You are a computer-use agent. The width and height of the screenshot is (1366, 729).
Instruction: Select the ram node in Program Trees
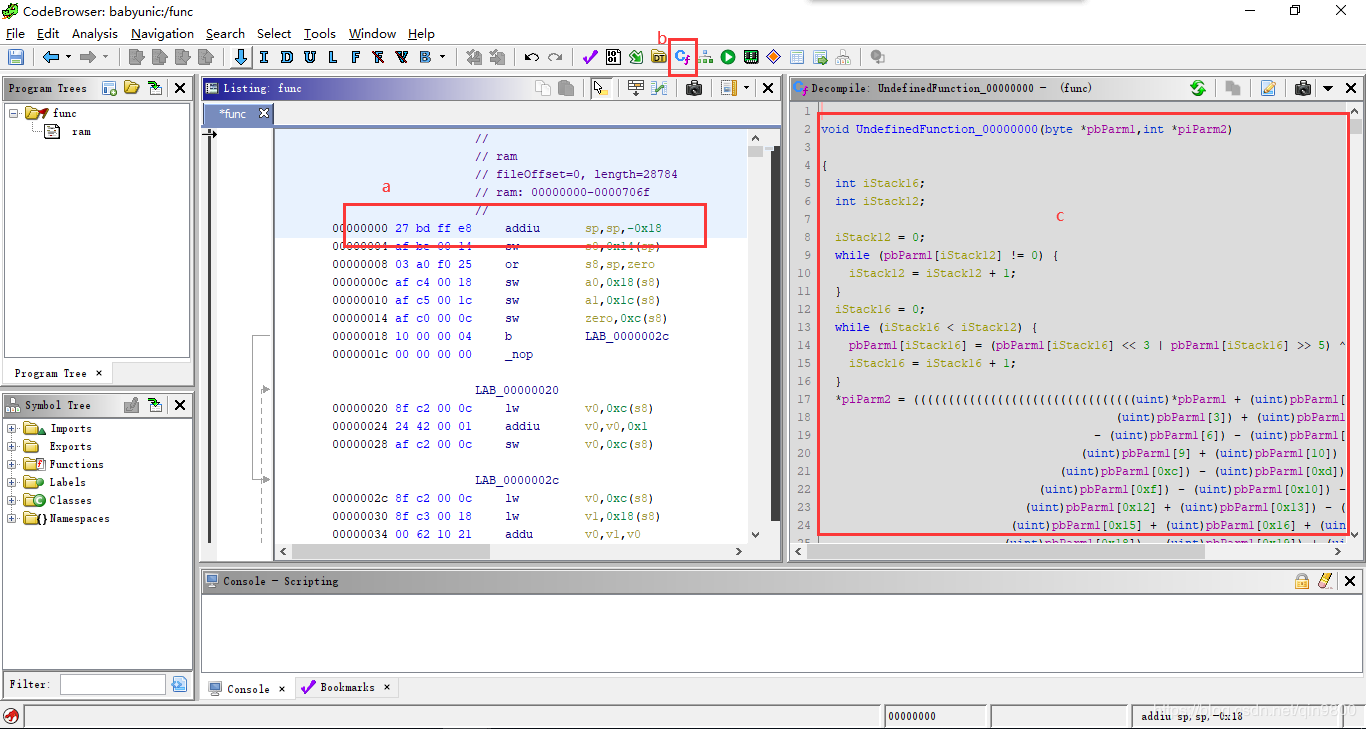(x=80, y=131)
